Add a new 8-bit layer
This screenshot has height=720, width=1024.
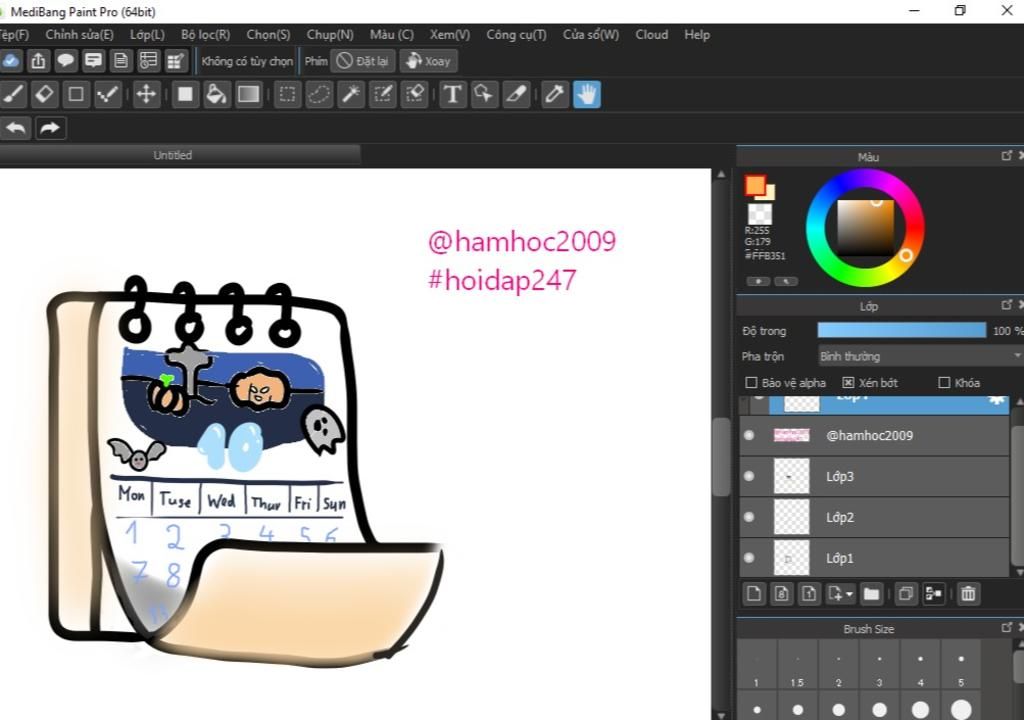pyautogui.click(x=781, y=594)
